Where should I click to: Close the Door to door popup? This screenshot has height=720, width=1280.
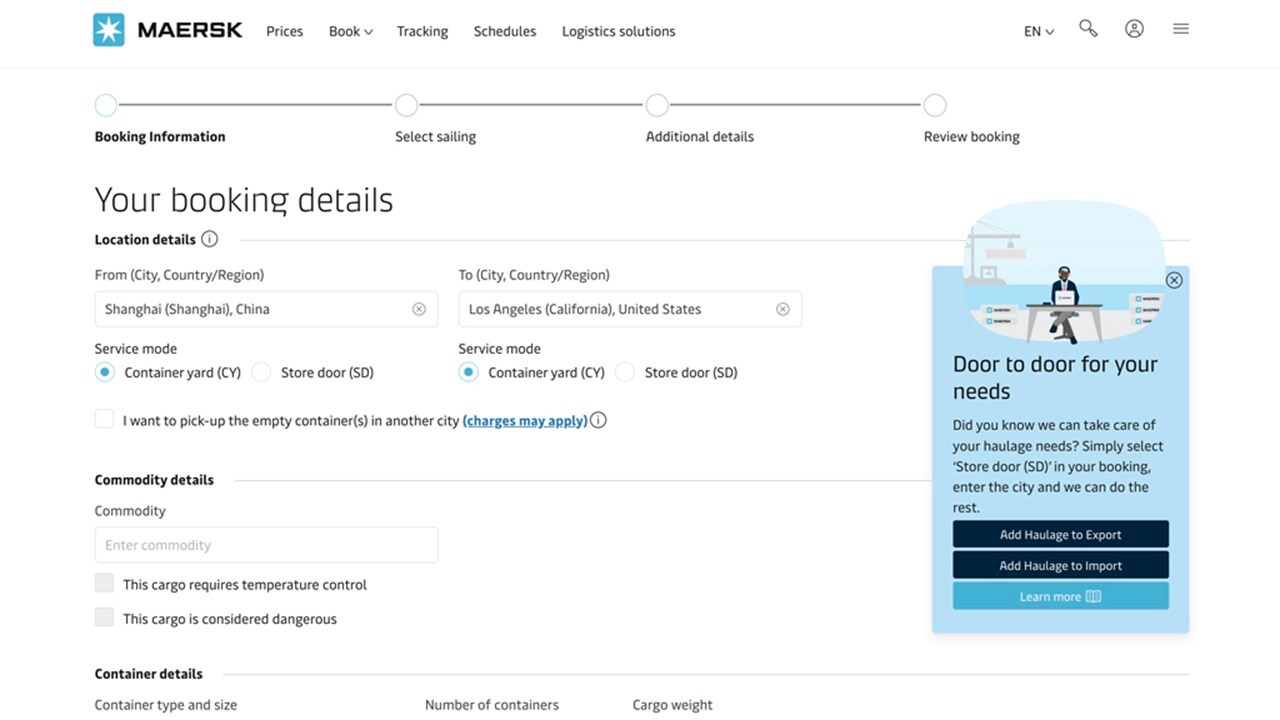[1174, 280]
